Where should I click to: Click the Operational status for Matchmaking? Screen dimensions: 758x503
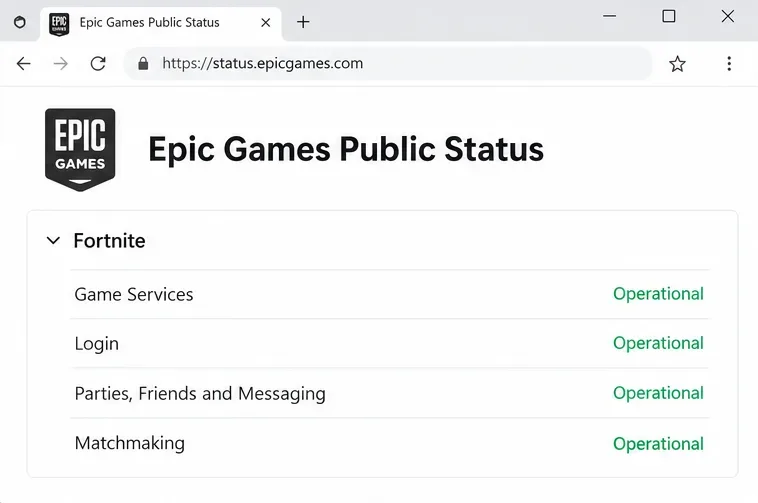coord(658,444)
